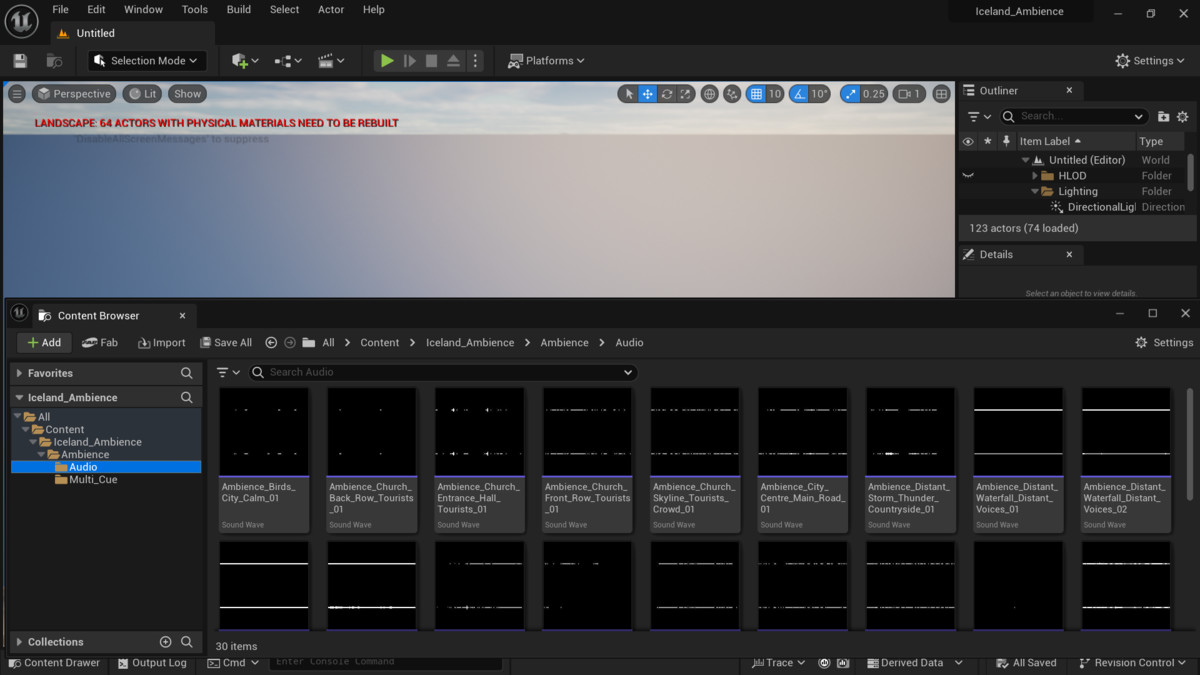Click the Play button in the toolbar
Screen dimensions: 1200x675
click(x=386, y=61)
